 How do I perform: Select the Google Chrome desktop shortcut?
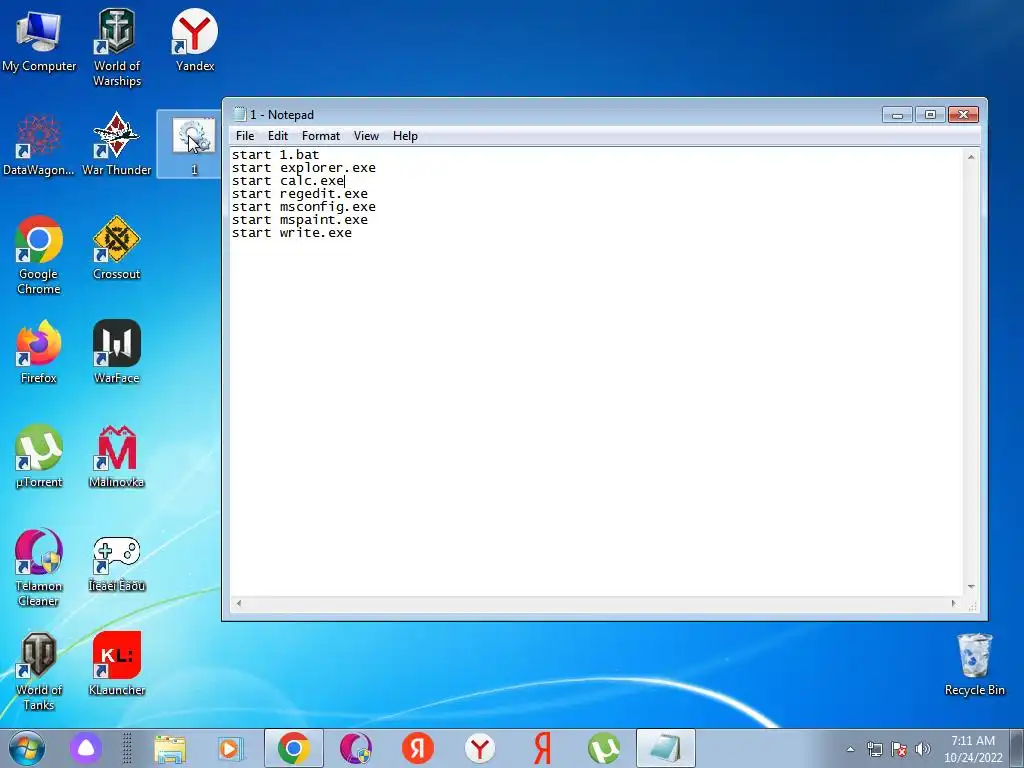point(39,255)
